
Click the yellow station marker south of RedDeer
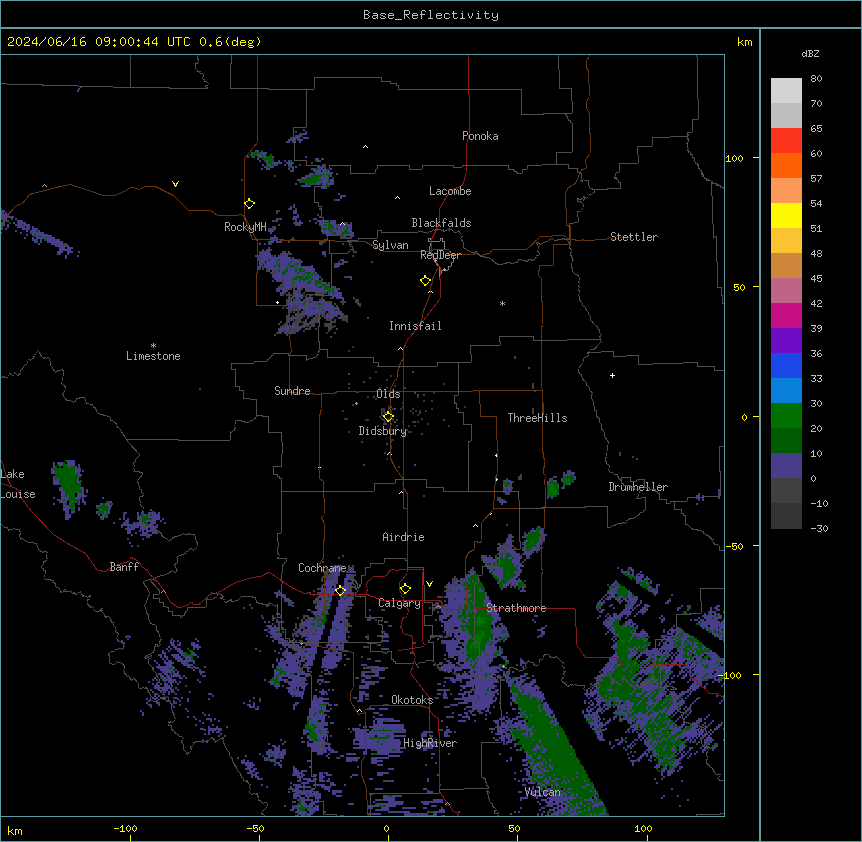(425, 280)
